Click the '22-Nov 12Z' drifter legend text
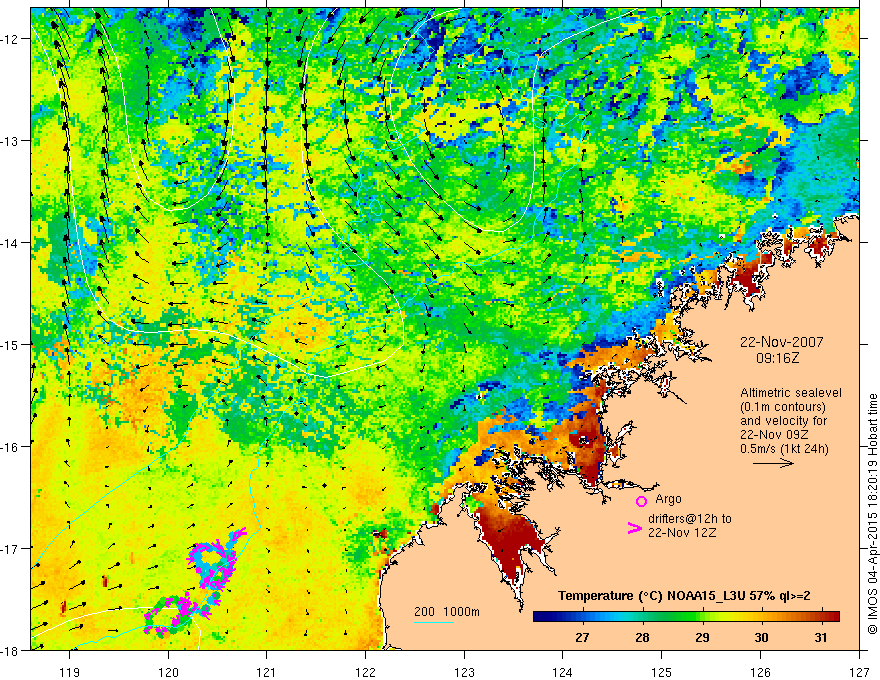The image size is (880, 680). [682, 532]
